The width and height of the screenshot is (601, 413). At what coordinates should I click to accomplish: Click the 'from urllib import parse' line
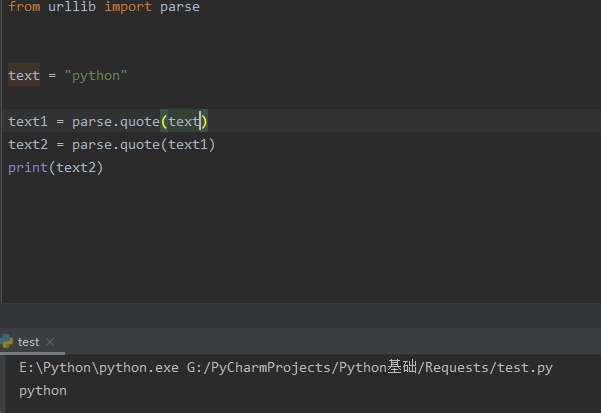point(104,7)
